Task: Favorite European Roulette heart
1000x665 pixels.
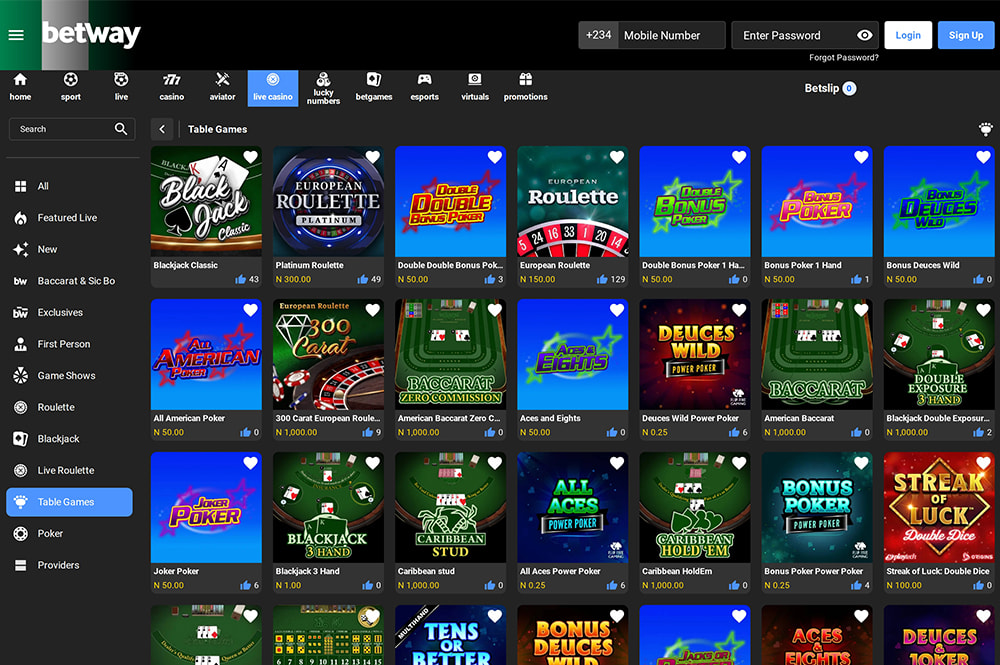Action: [x=617, y=157]
